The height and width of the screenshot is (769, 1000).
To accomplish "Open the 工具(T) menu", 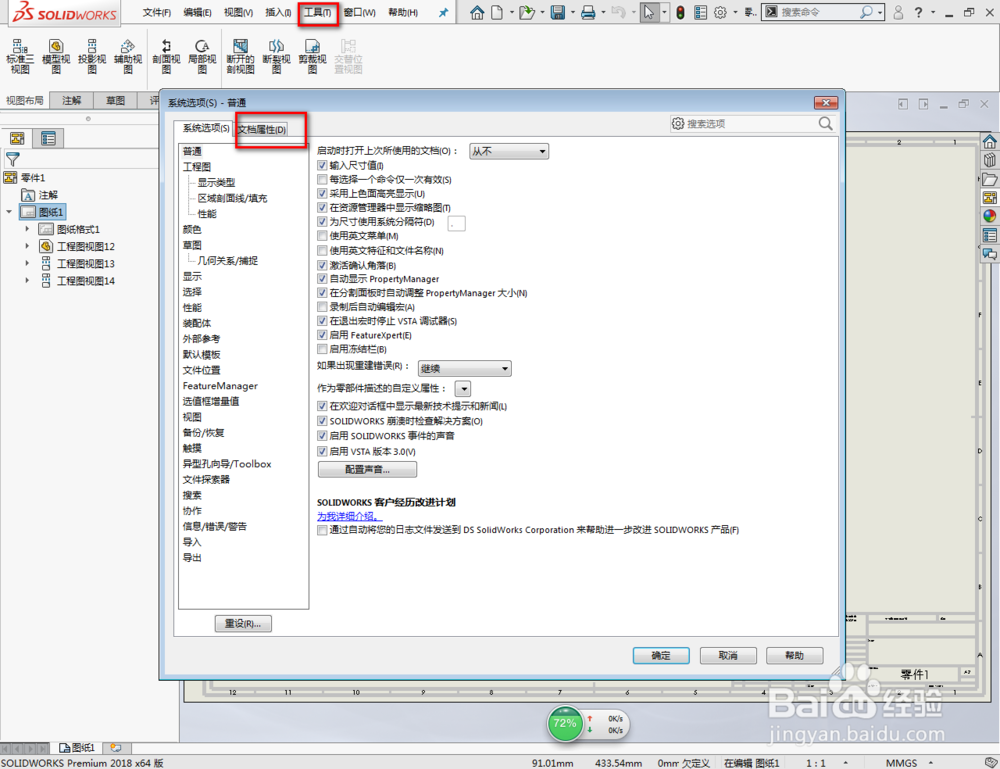I will point(318,12).
